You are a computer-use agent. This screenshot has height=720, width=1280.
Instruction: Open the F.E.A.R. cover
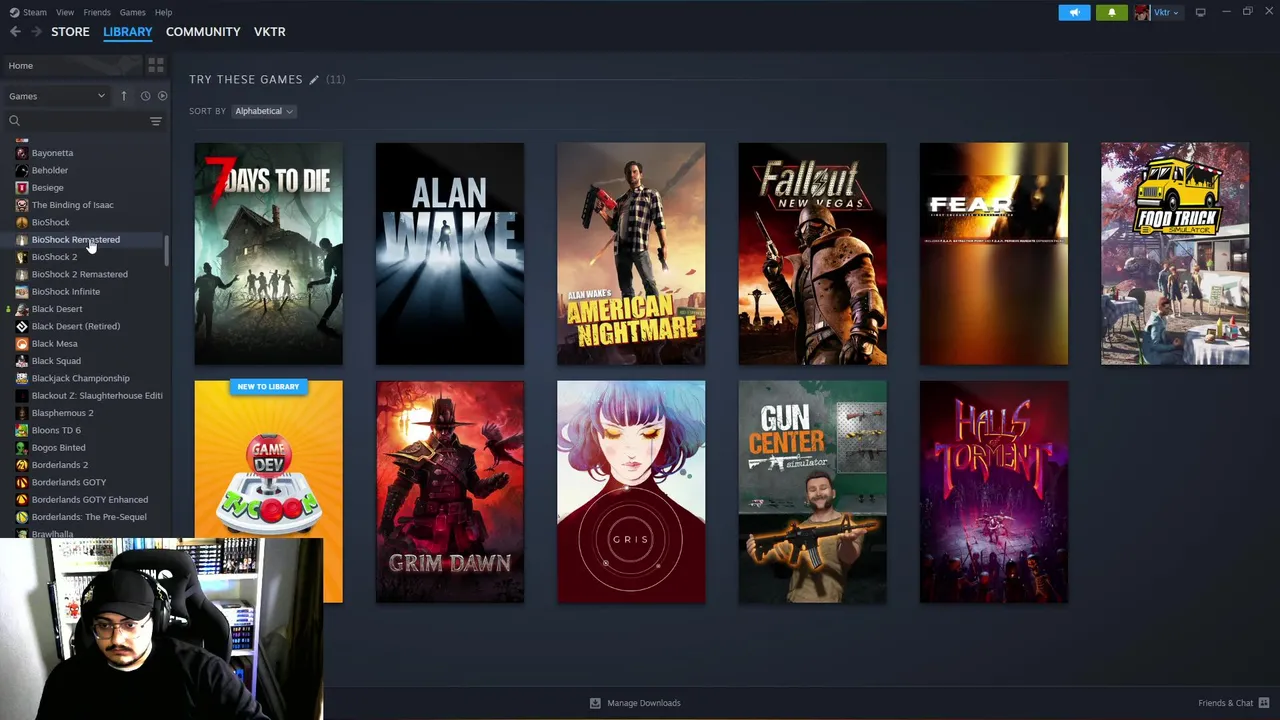(x=994, y=254)
